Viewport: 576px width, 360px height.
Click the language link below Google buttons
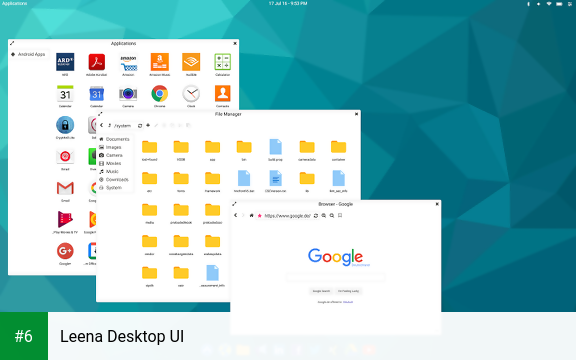pyautogui.click(x=348, y=302)
